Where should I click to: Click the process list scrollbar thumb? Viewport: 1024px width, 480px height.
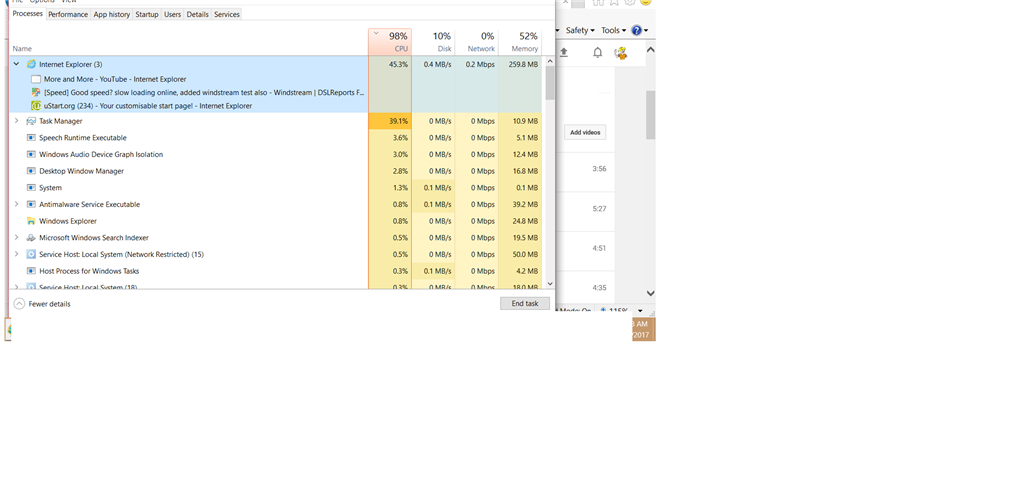coord(550,83)
